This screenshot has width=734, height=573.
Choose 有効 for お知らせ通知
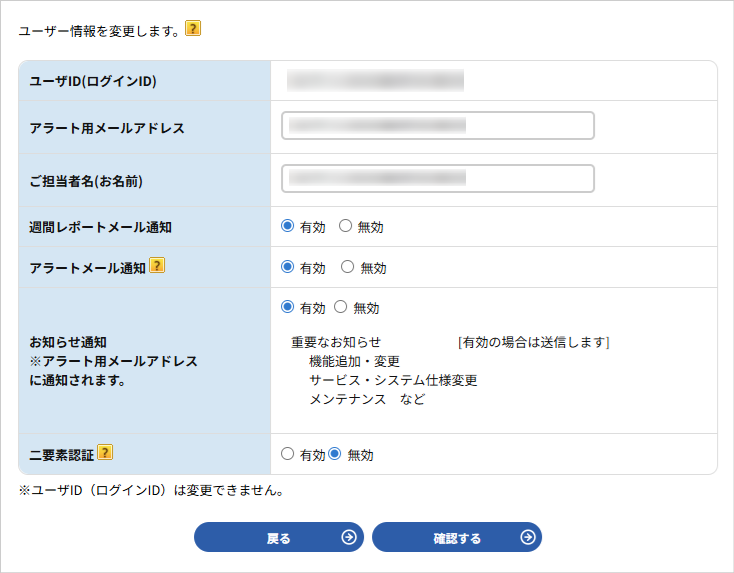point(288,307)
